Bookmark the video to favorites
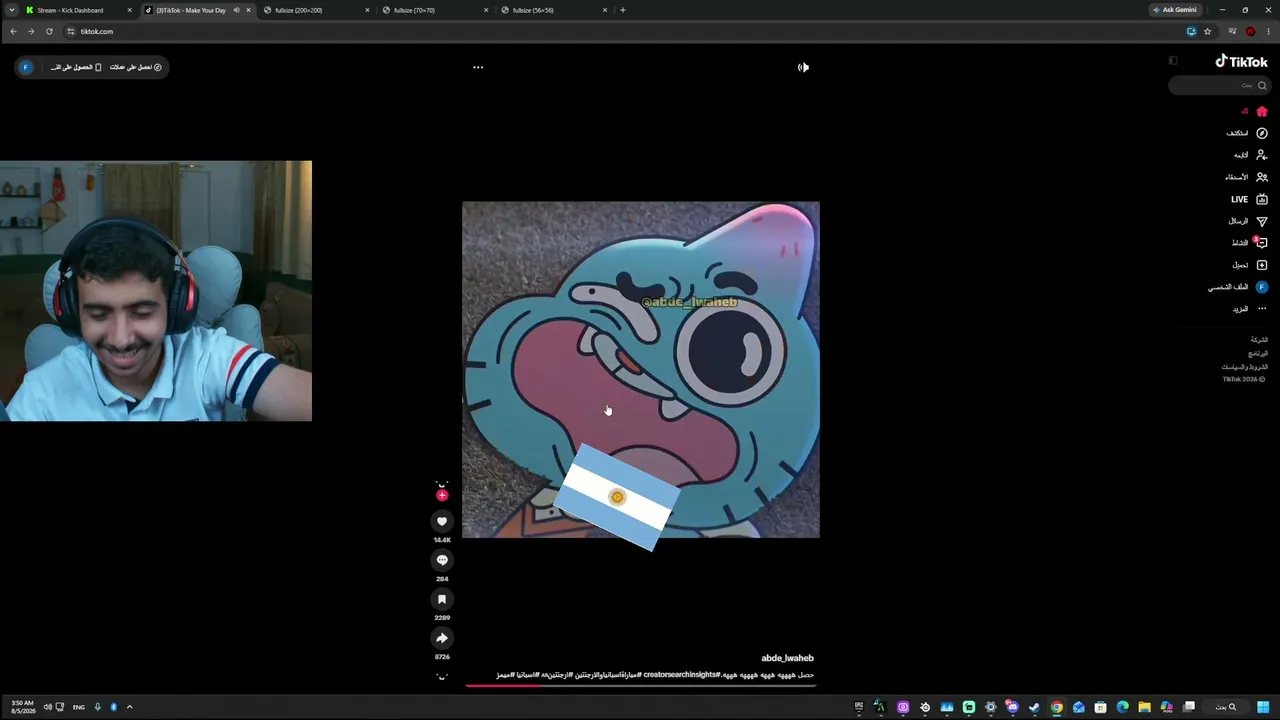Screen dimensions: 1280x720 click(442, 599)
